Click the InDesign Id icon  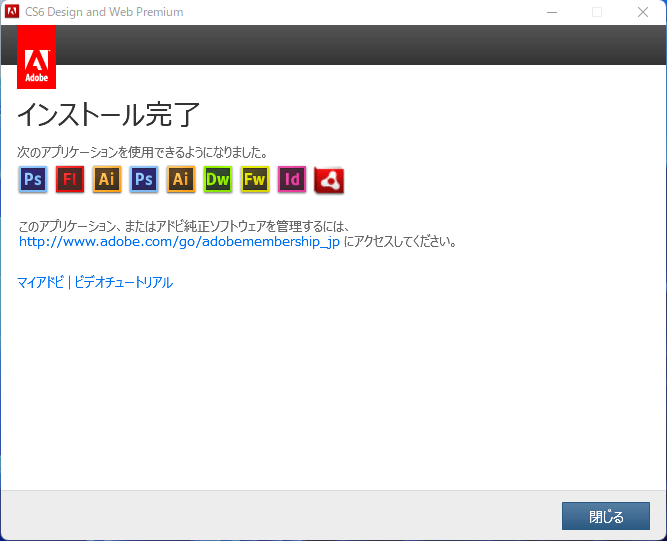coord(292,179)
